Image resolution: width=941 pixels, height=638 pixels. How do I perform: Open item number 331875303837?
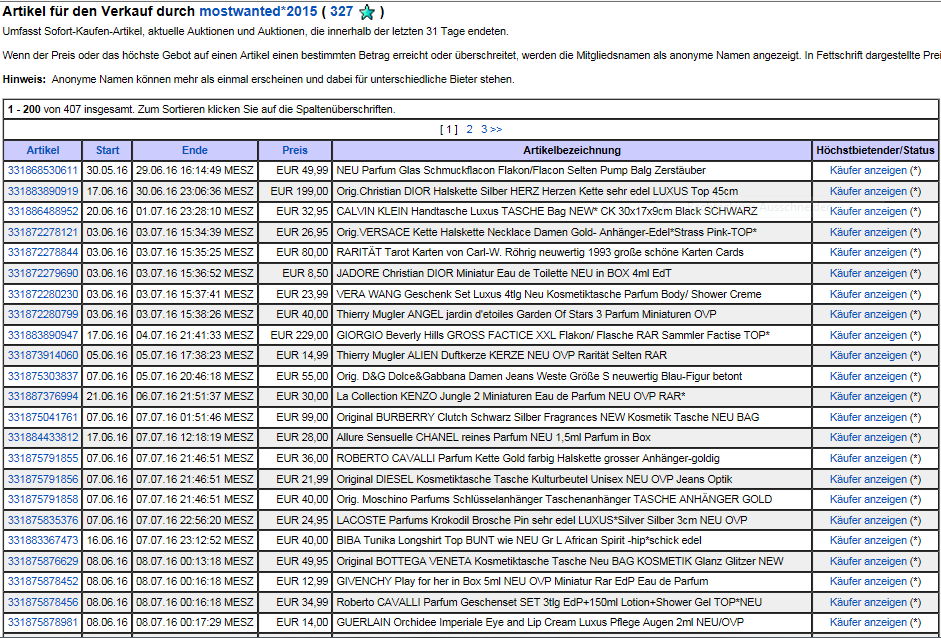[x=43, y=376]
